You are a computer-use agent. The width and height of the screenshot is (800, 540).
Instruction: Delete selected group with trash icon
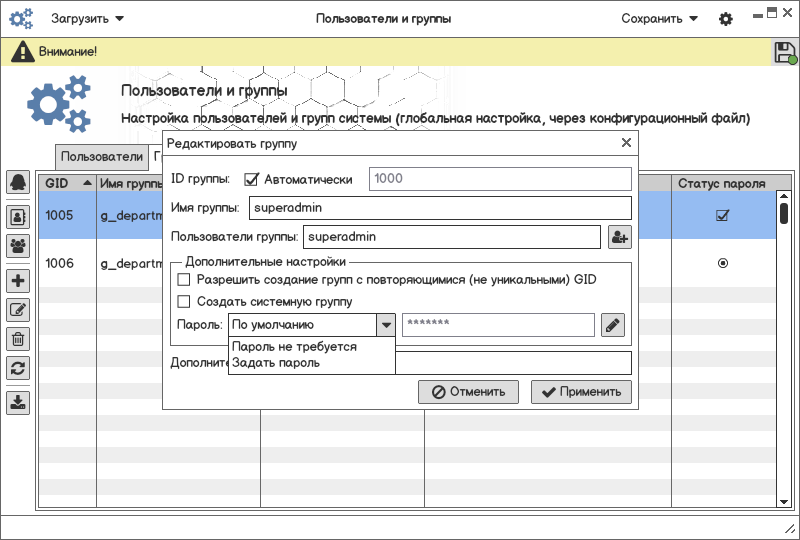pos(18,339)
